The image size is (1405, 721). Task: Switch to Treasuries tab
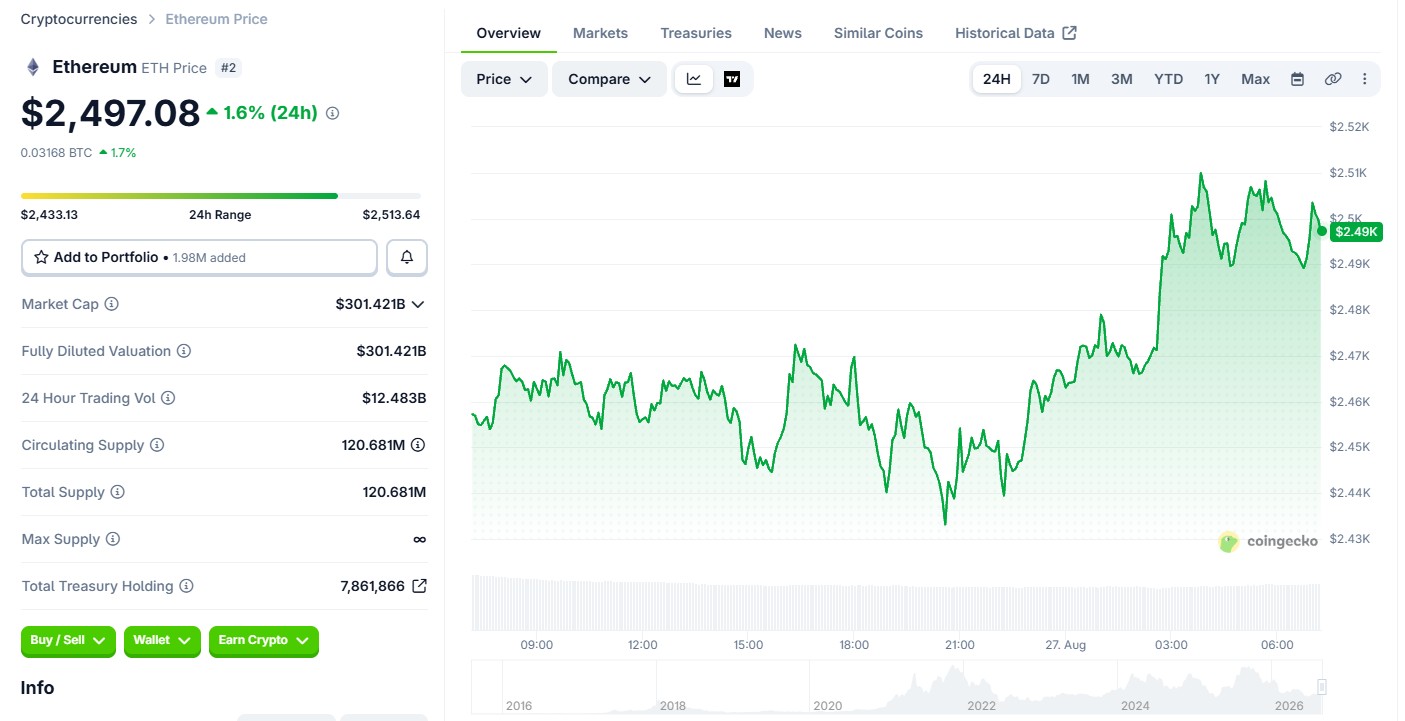(x=696, y=33)
